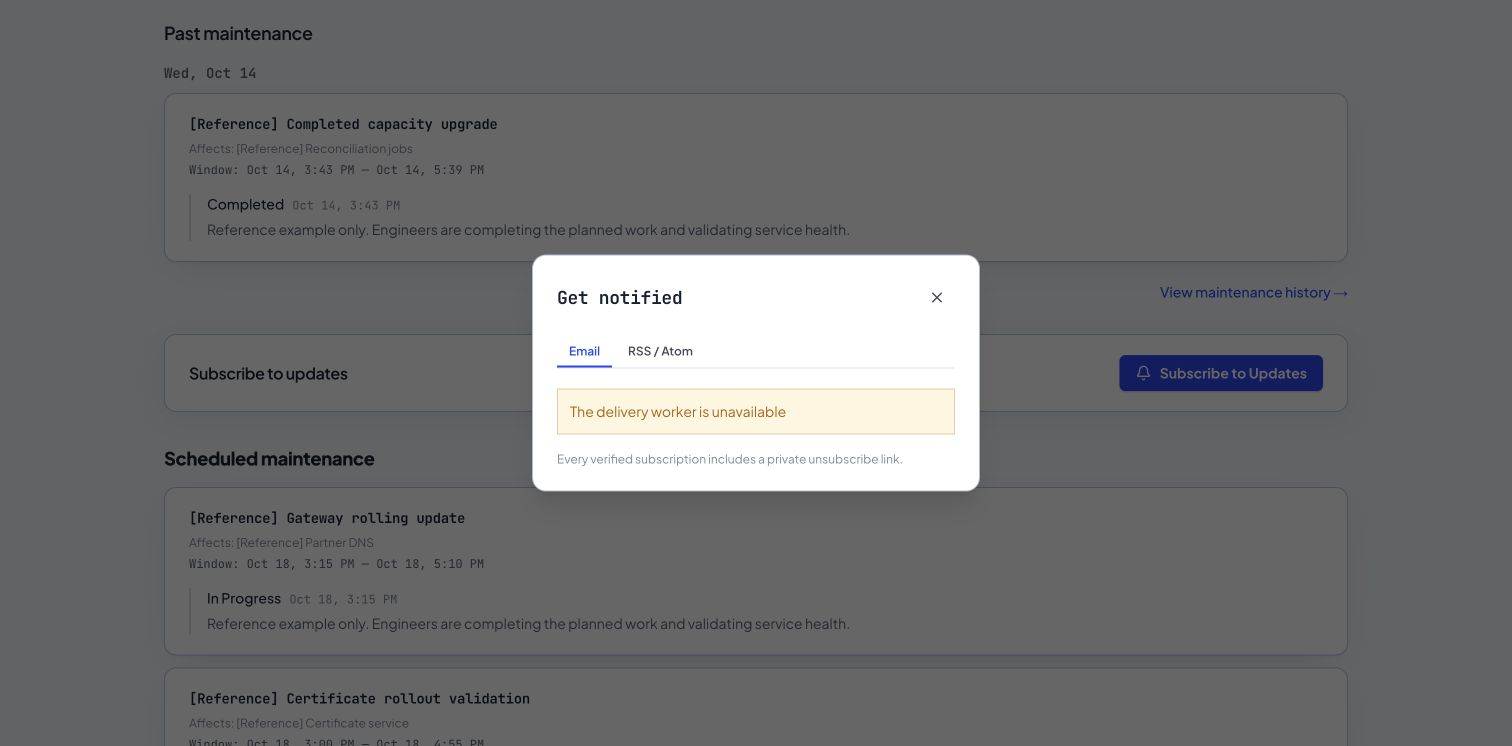This screenshot has height=746, width=1512.
Task: Click the Completed update's reference description
Action: pyautogui.click(x=528, y=230)
